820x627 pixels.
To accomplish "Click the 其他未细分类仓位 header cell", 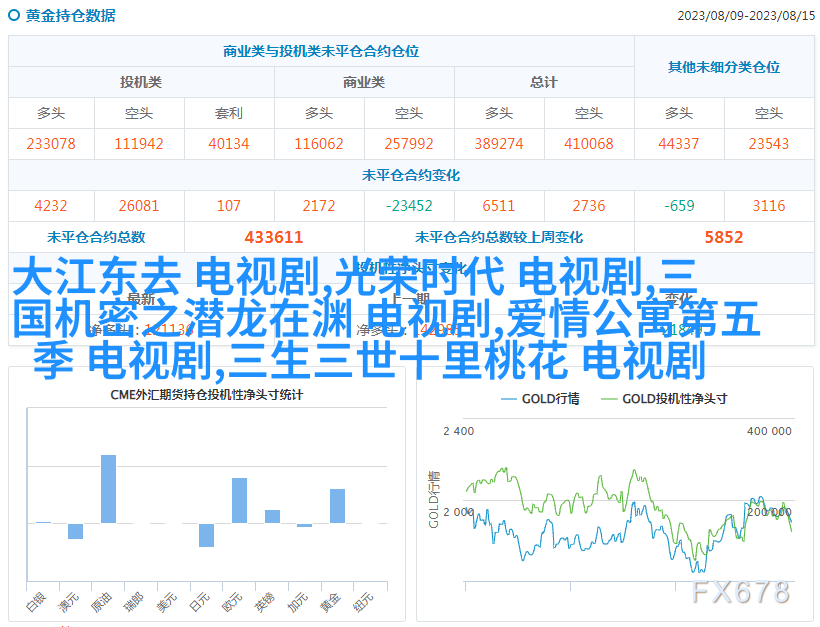I will pyautogui.click(x=724, y=67).
